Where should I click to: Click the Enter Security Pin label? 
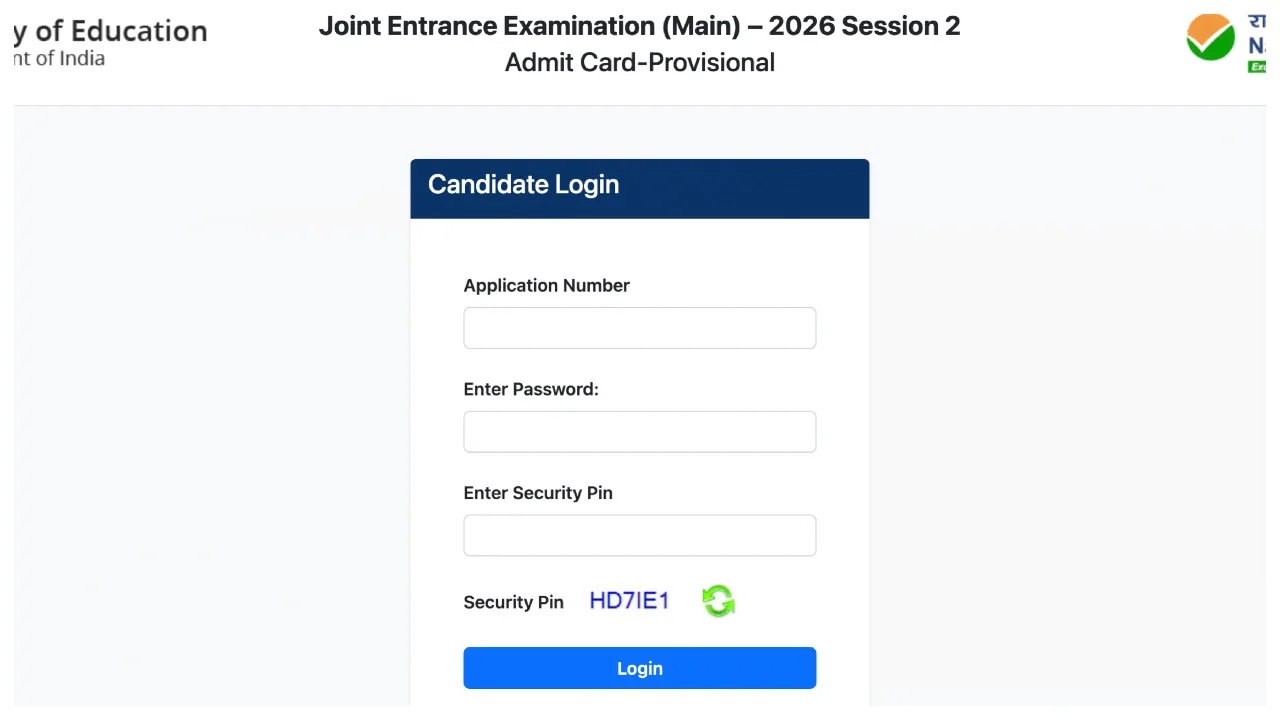[538, 493]
